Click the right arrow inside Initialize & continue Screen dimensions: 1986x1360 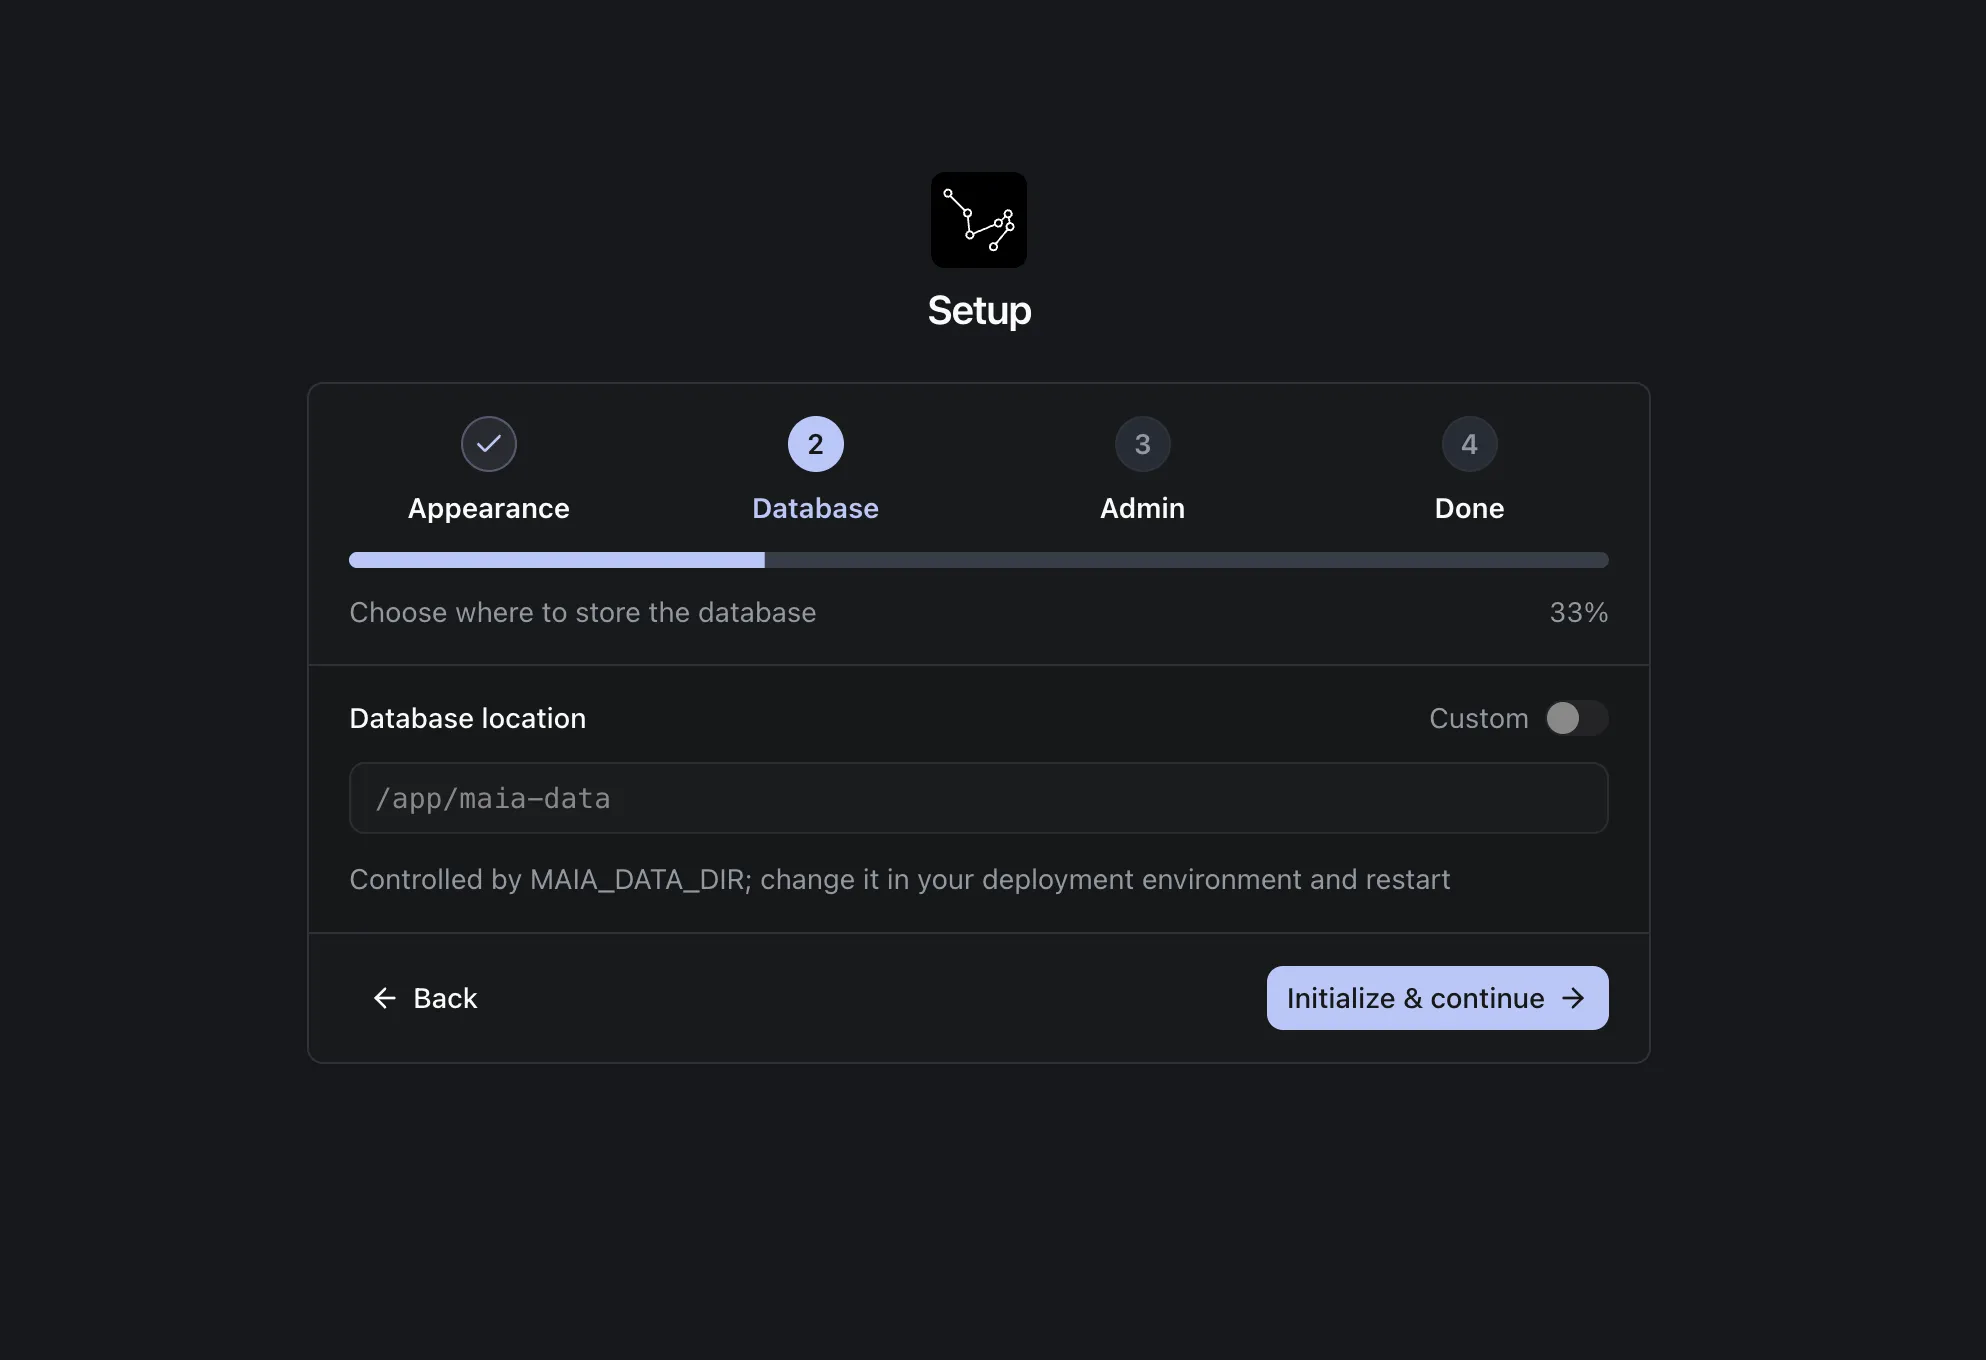(x=1573, y=997)
